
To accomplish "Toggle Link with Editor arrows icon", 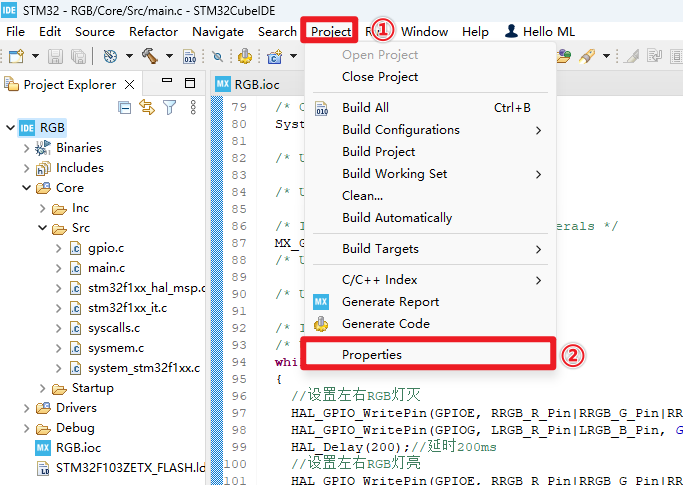I will (x=147, y=107).
